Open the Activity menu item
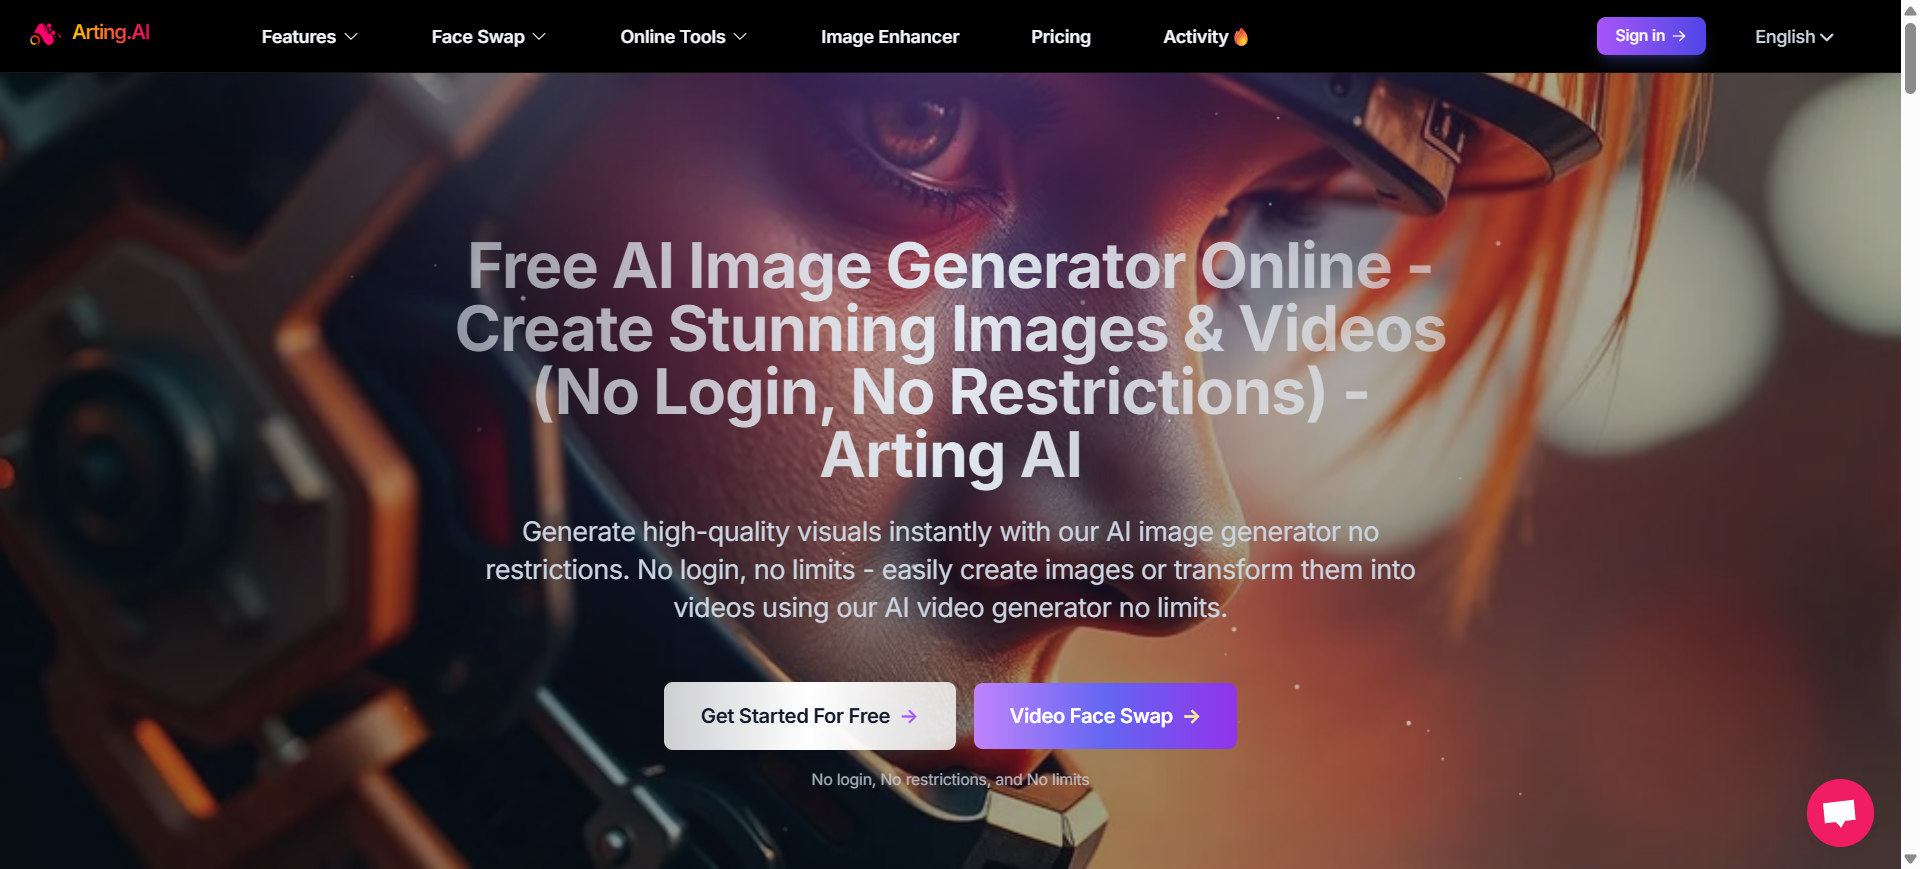Image resolution: width=1920 pixels, height=869 pixels. (1195, 37)
